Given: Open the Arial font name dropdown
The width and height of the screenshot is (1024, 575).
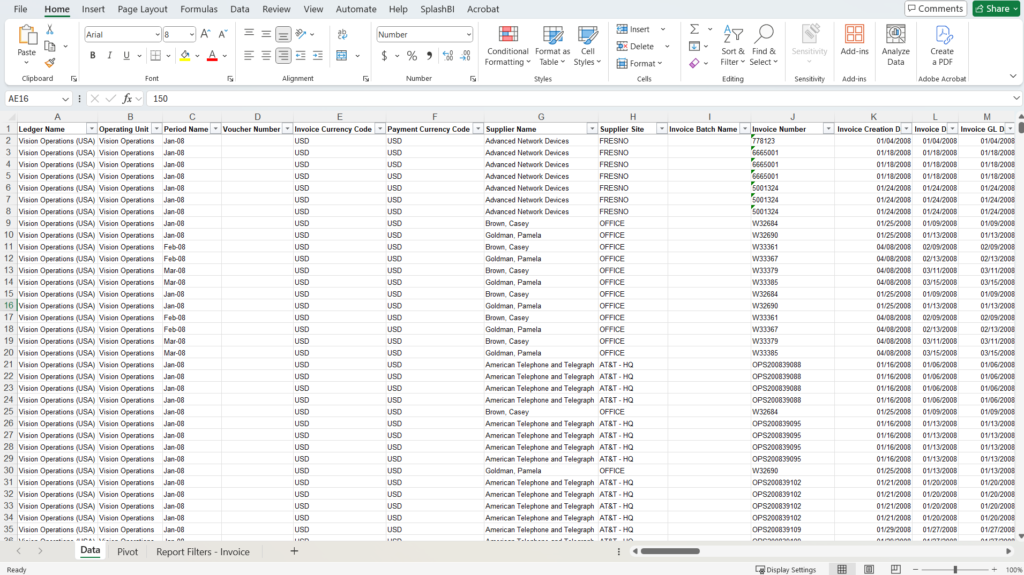Looking at the screenshot, I should point(157,35).
